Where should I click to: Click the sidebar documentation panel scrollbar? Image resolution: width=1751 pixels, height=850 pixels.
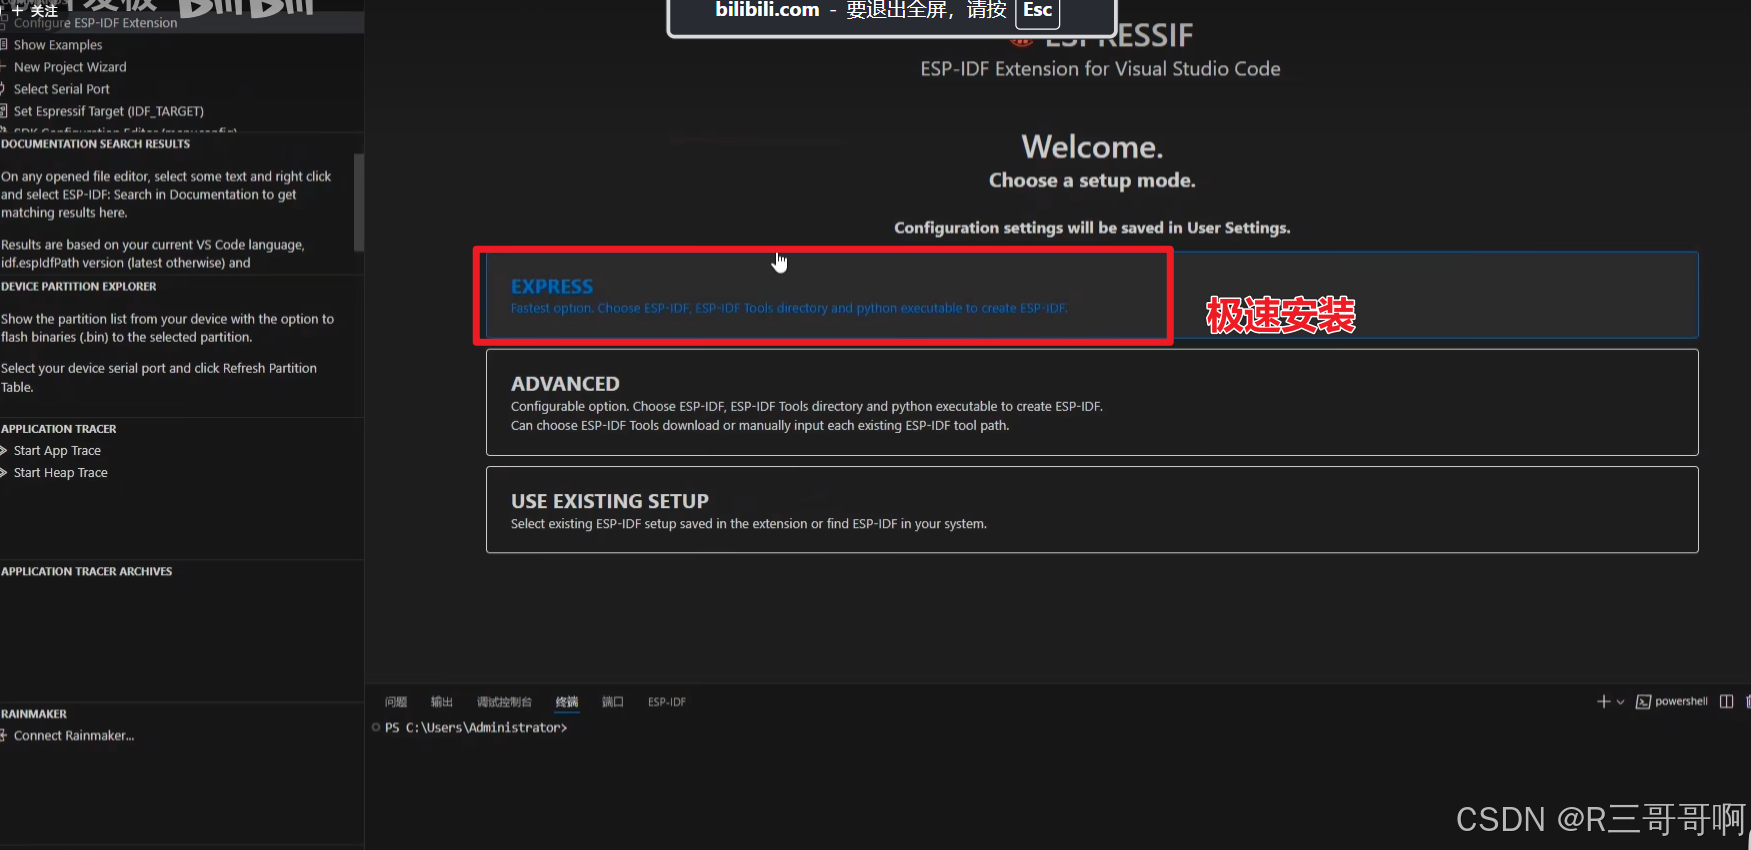tap(359, 202)
